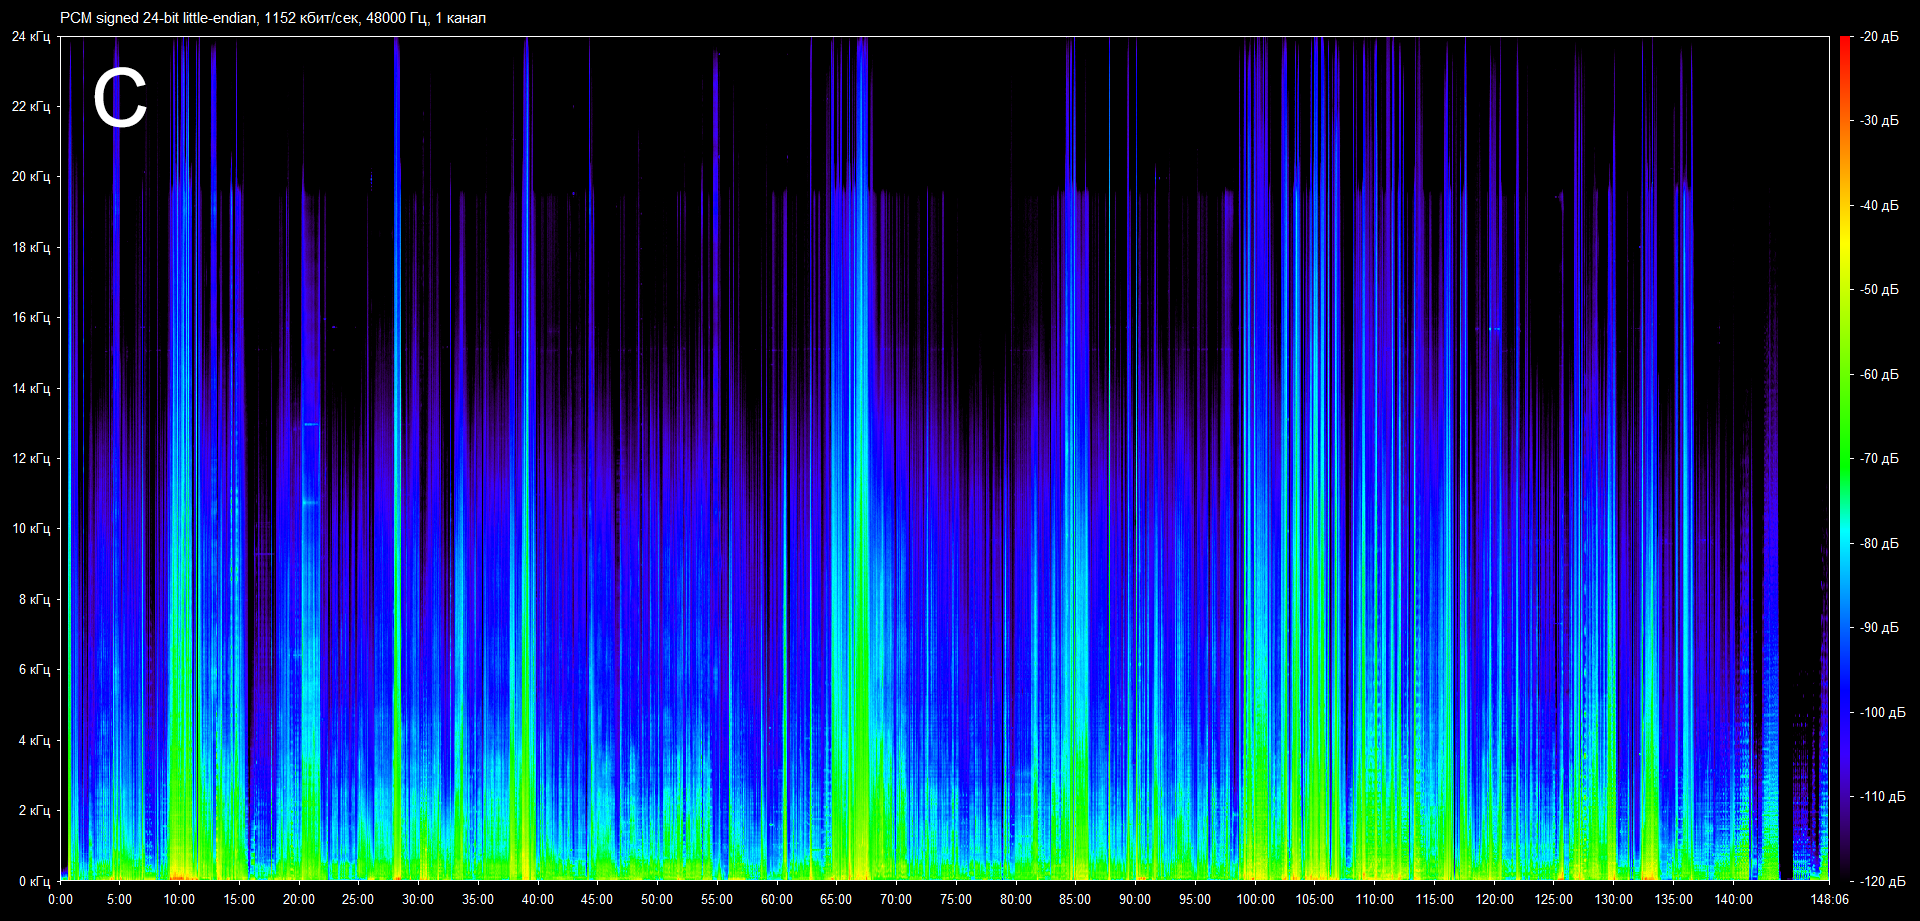Screen dimensions: 1920x921
Task: Click the 20 кГц frequency axis label
Action: (x=31, y=176)
